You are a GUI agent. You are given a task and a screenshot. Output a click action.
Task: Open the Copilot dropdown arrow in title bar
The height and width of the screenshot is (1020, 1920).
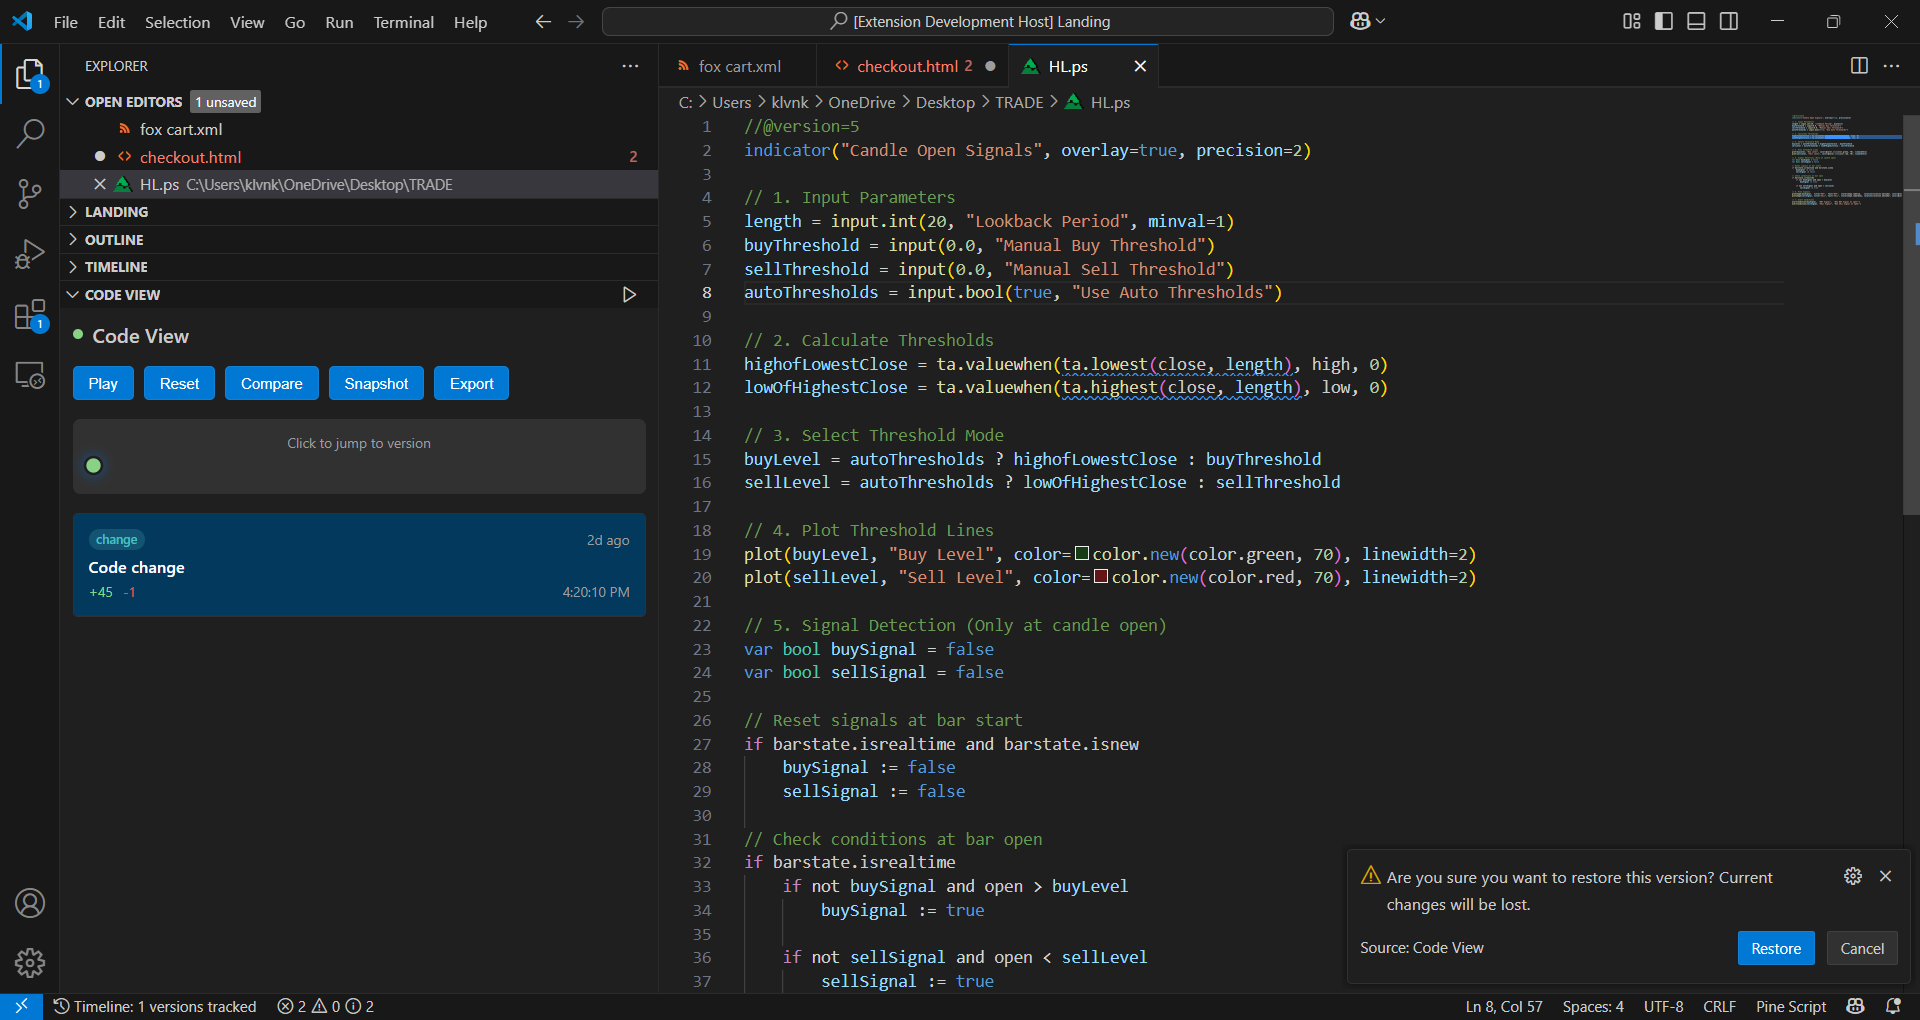pos(1381,21)
